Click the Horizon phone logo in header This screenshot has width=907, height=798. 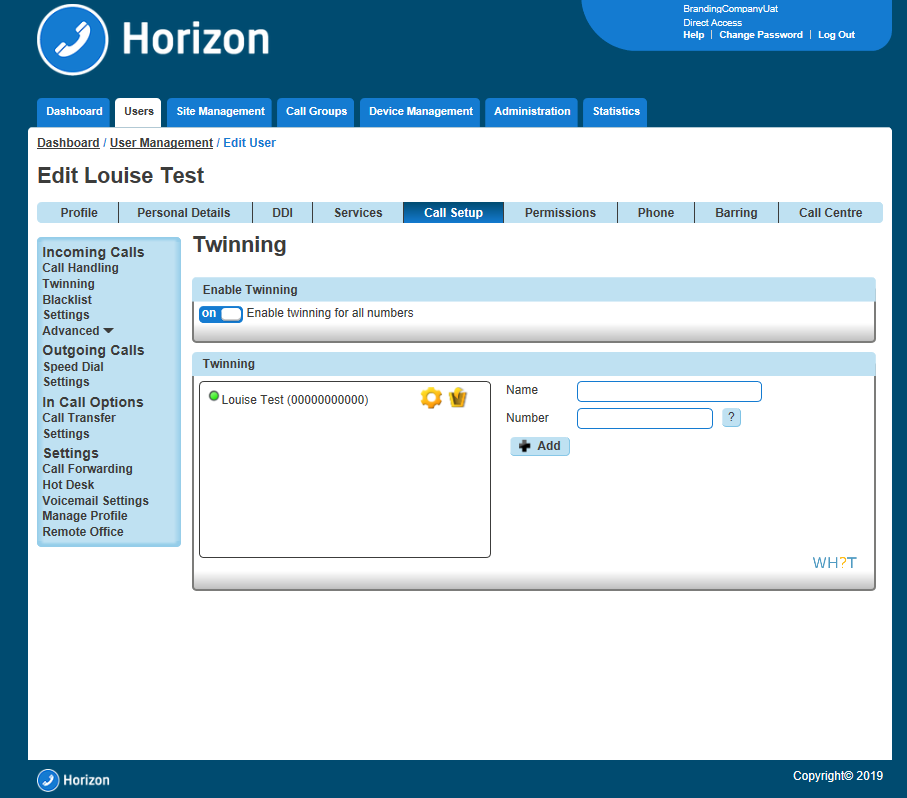73,40
